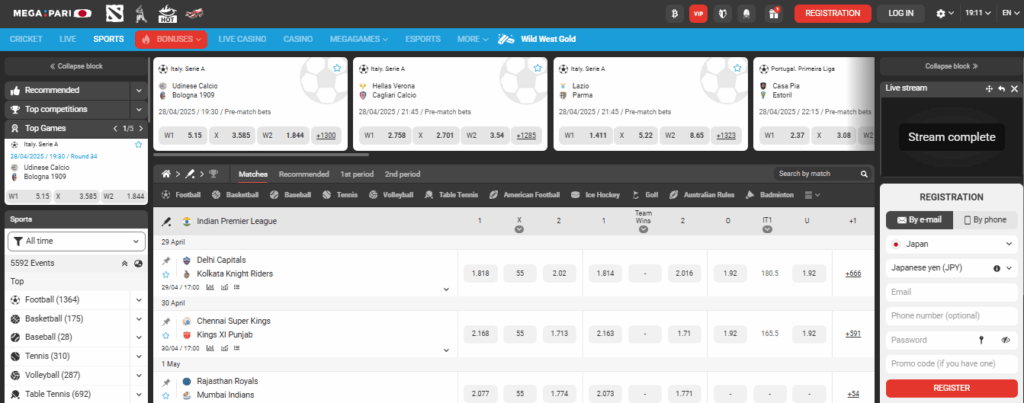Select By phone registration tab
The width and height of the screenshot is (1024, 403).
point(985,220)
